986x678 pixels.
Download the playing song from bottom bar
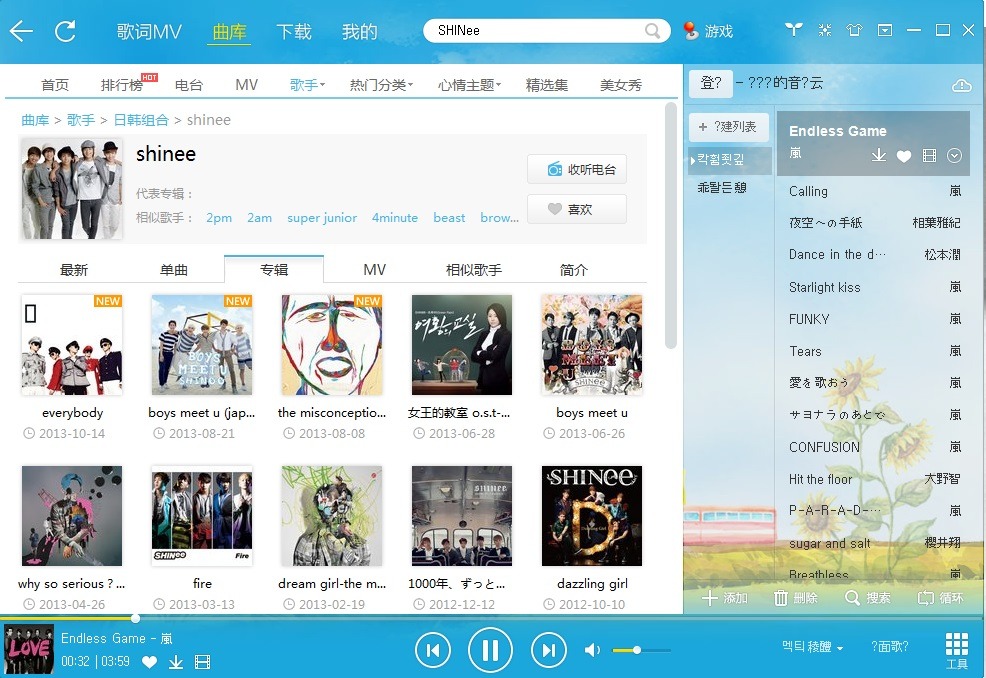176,662
